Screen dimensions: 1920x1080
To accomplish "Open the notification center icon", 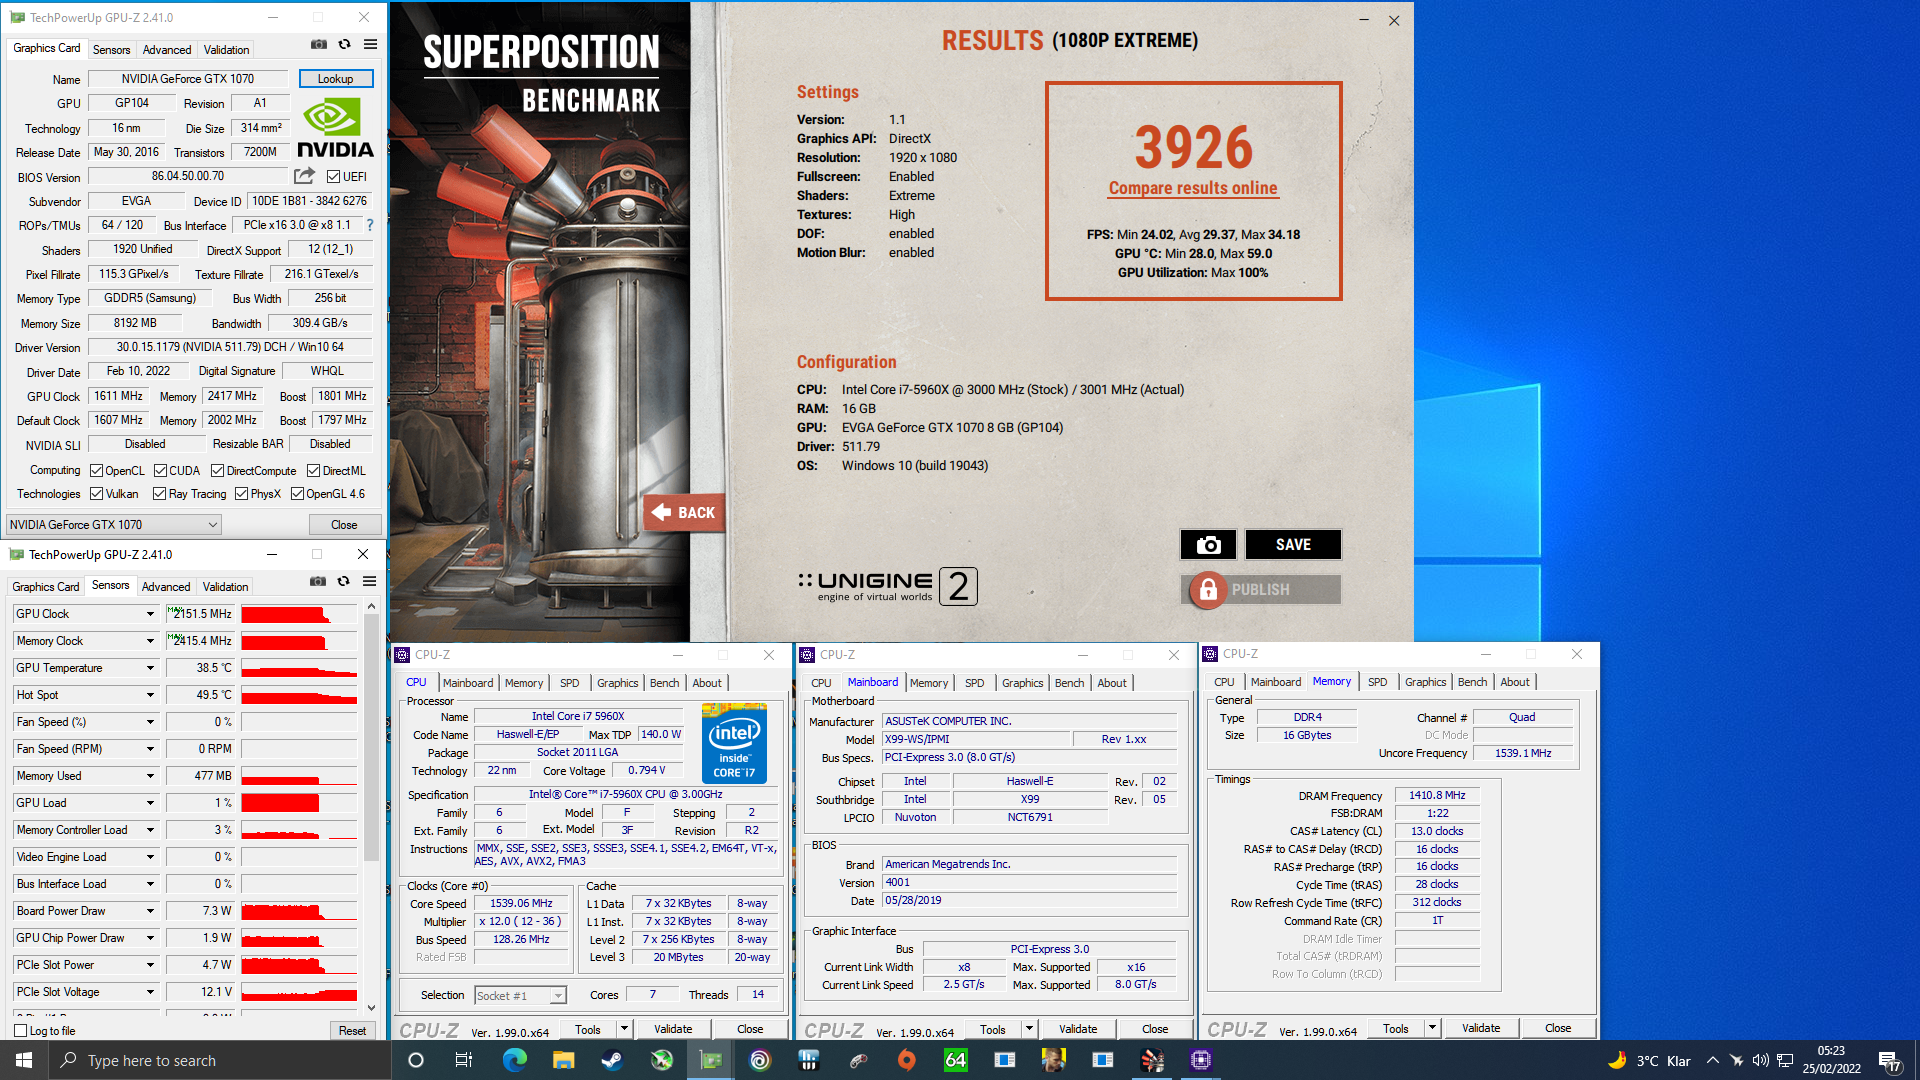I will coord(1889,1061).
